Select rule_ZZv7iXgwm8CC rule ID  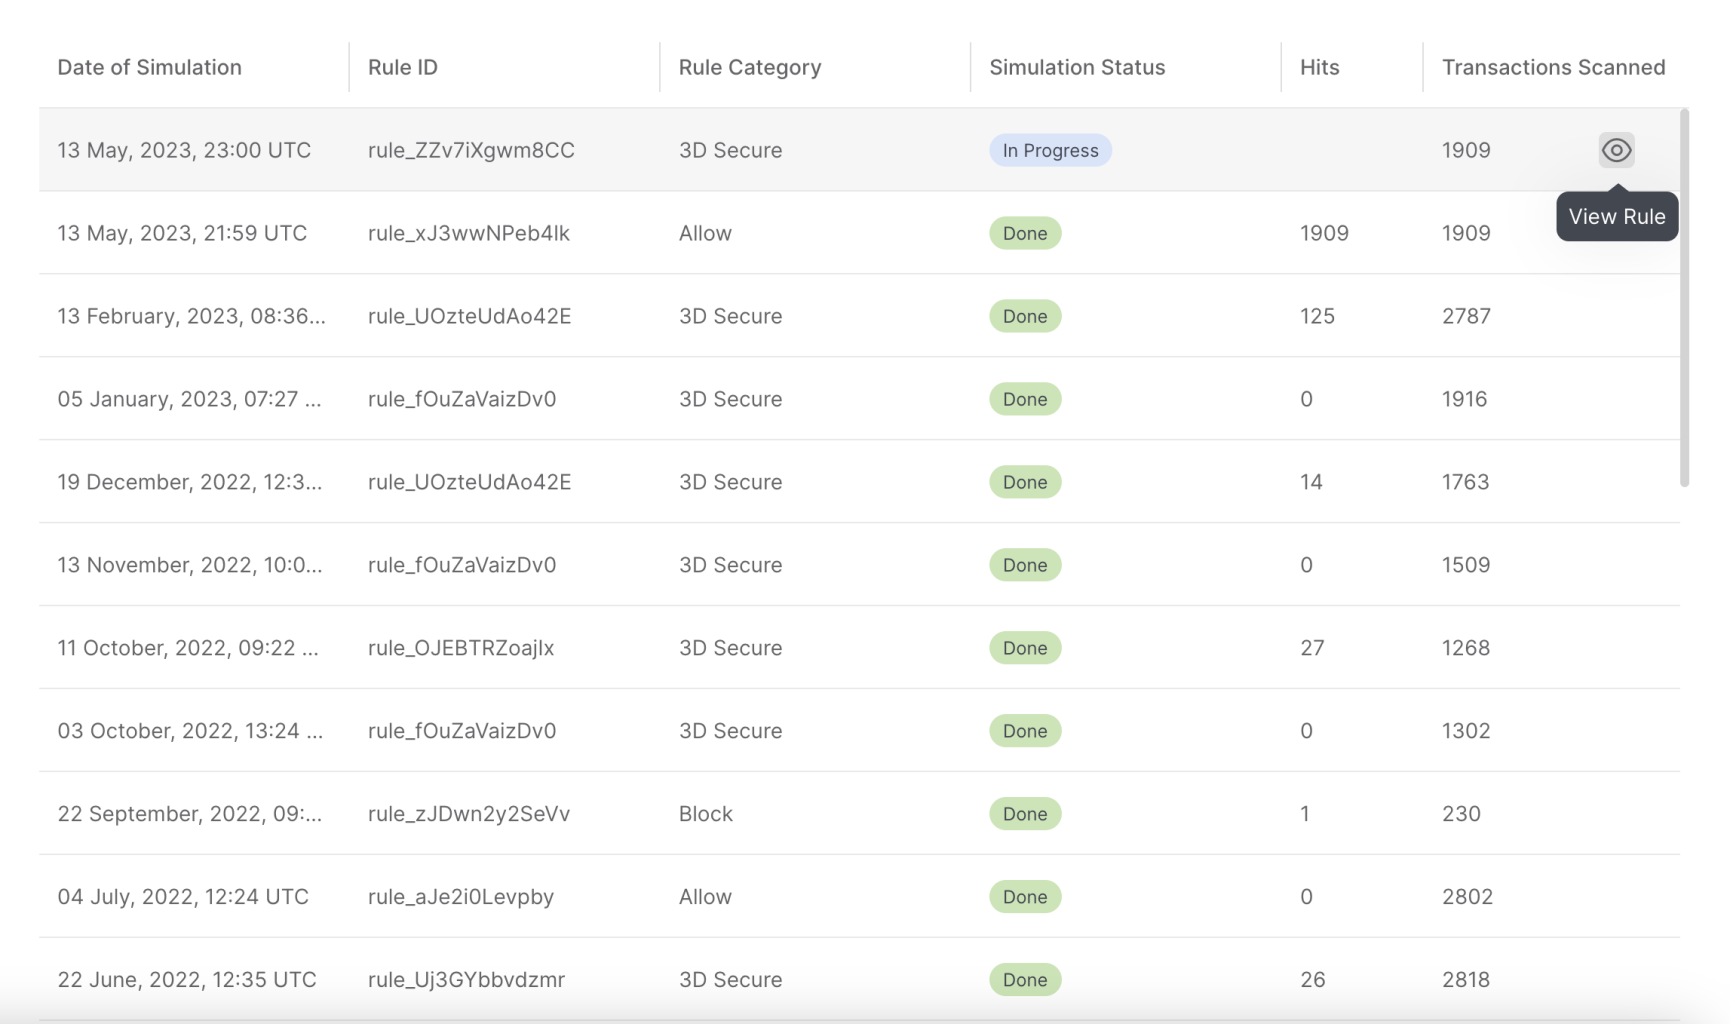coord(471,150)
